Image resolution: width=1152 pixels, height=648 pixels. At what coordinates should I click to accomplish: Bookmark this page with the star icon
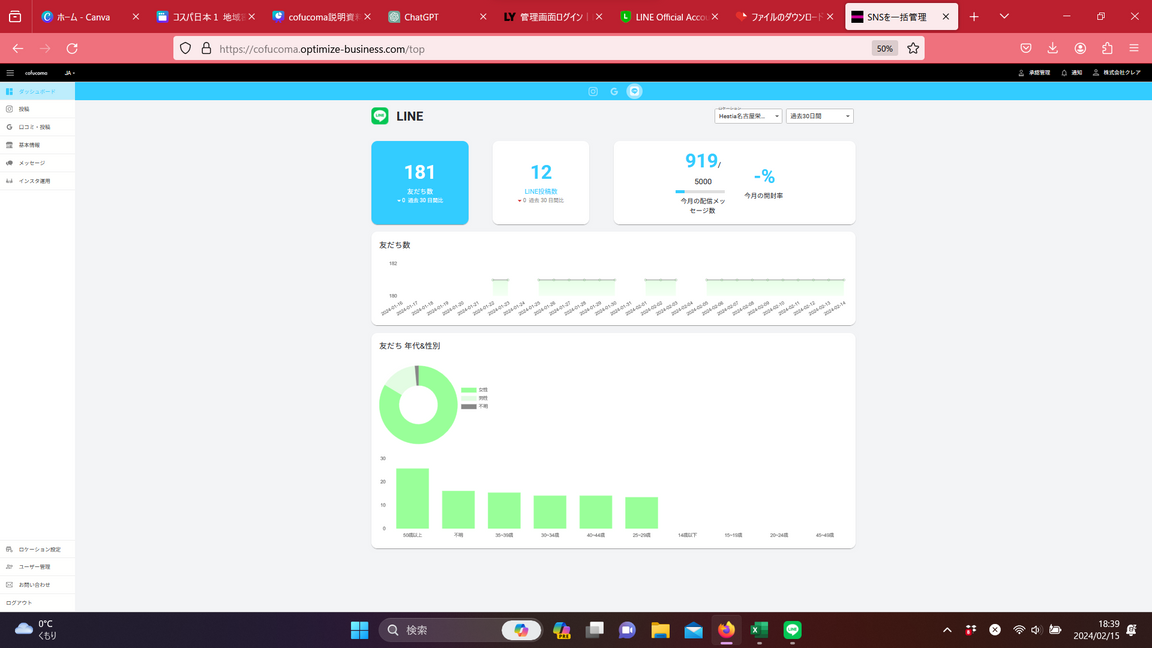pyautogui.click(x=913, y=48)
